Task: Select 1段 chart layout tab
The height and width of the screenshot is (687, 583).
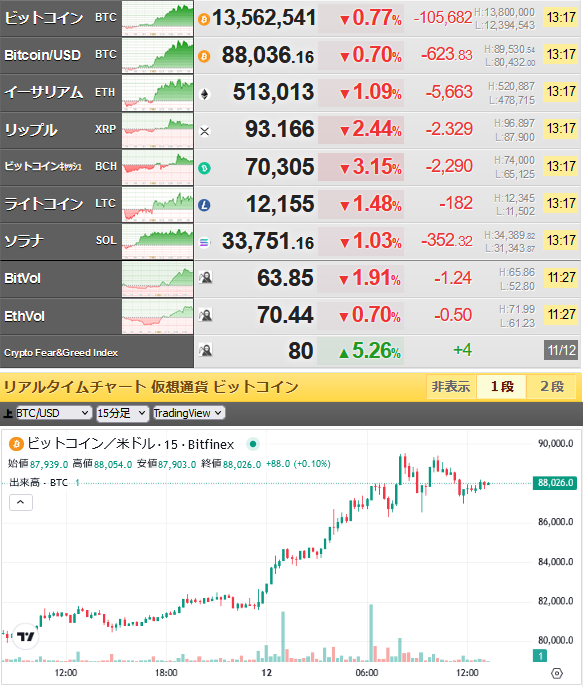Action: [502, 387]
